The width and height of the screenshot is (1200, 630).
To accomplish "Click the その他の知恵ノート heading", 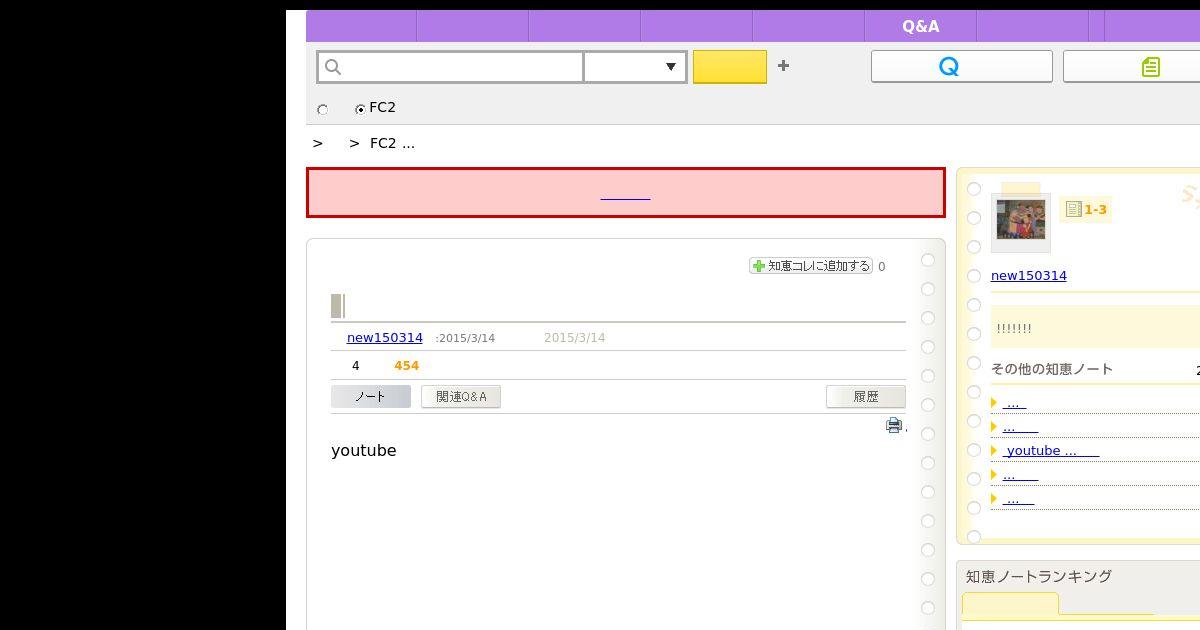I will tap(1052, 369).
